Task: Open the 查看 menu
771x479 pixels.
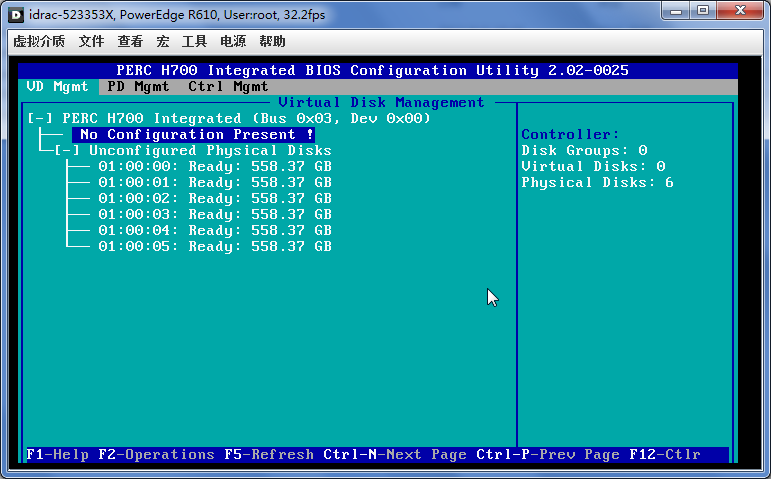Action: click(x=130, y=41)
